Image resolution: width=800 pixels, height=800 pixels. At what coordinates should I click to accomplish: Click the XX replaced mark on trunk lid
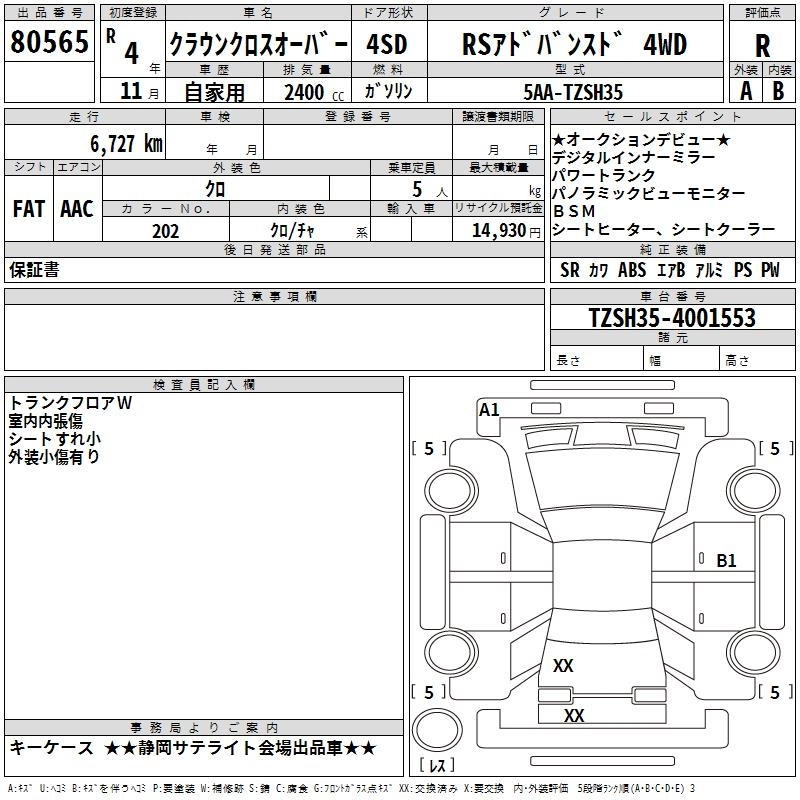point(563,665)
